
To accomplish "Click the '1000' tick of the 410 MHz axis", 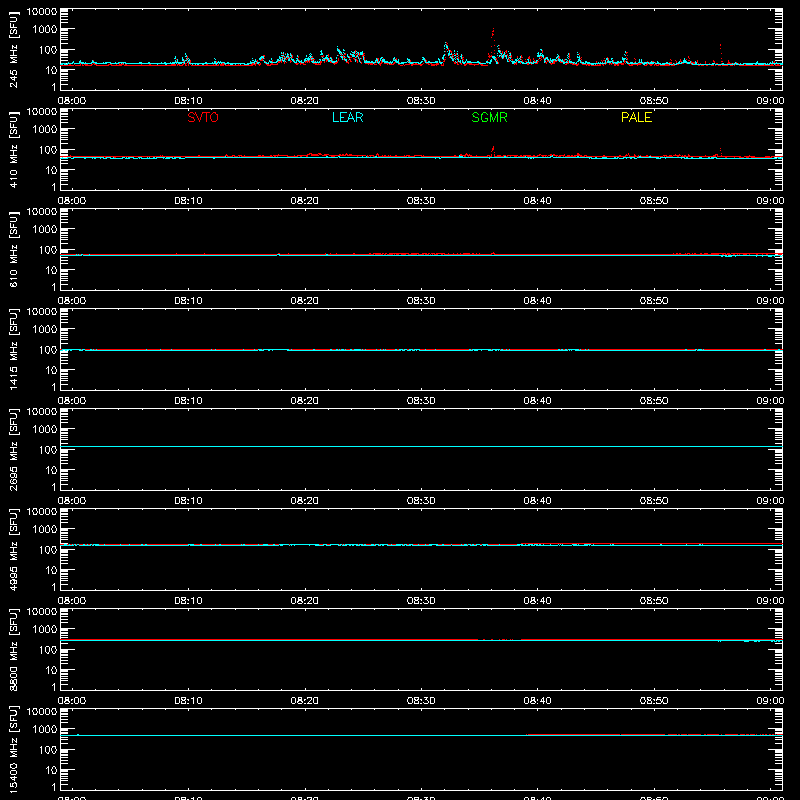I will pos(45,130).
